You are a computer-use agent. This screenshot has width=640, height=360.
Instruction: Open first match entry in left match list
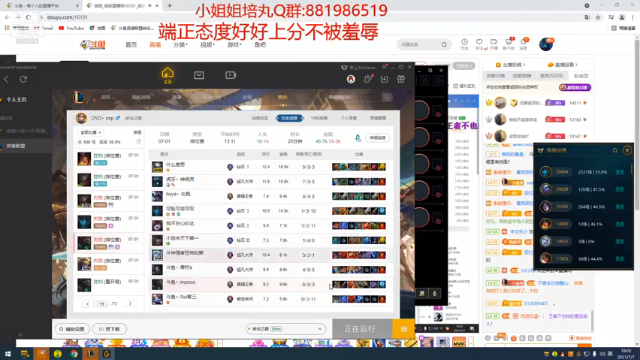(109, 158)
